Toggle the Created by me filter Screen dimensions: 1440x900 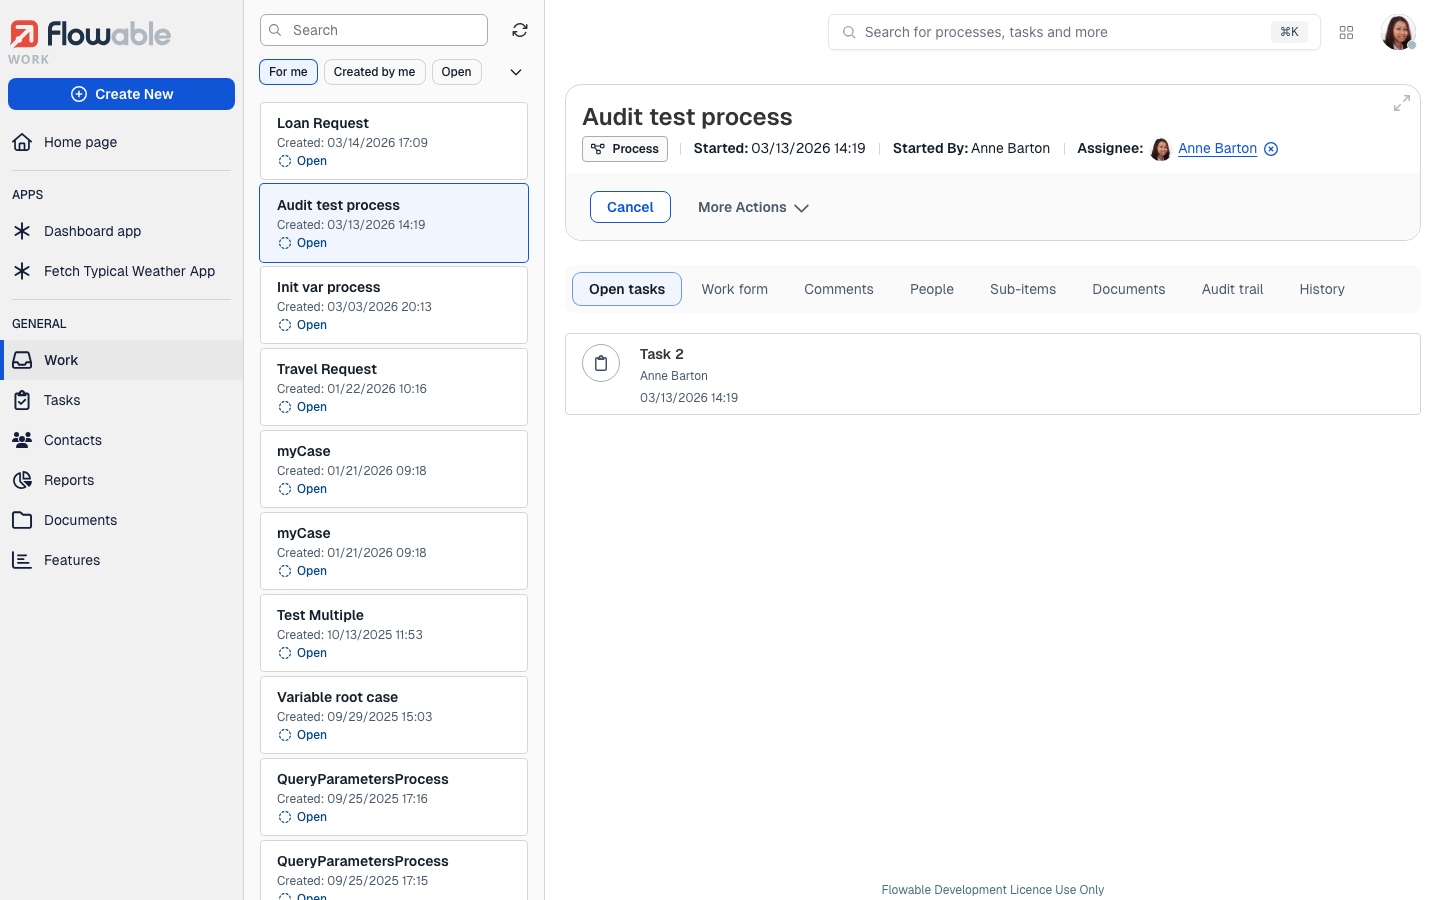pyautogui.click(x=374, y=72)
